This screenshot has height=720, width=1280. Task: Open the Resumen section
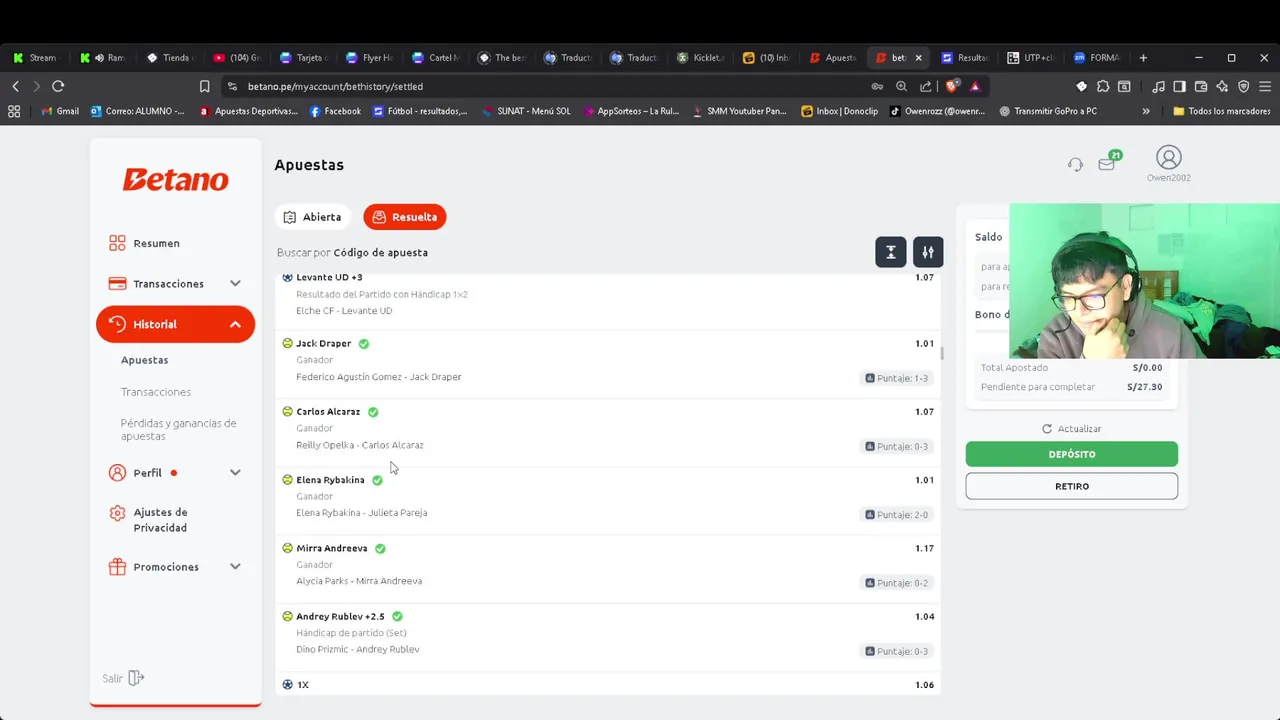145,243
